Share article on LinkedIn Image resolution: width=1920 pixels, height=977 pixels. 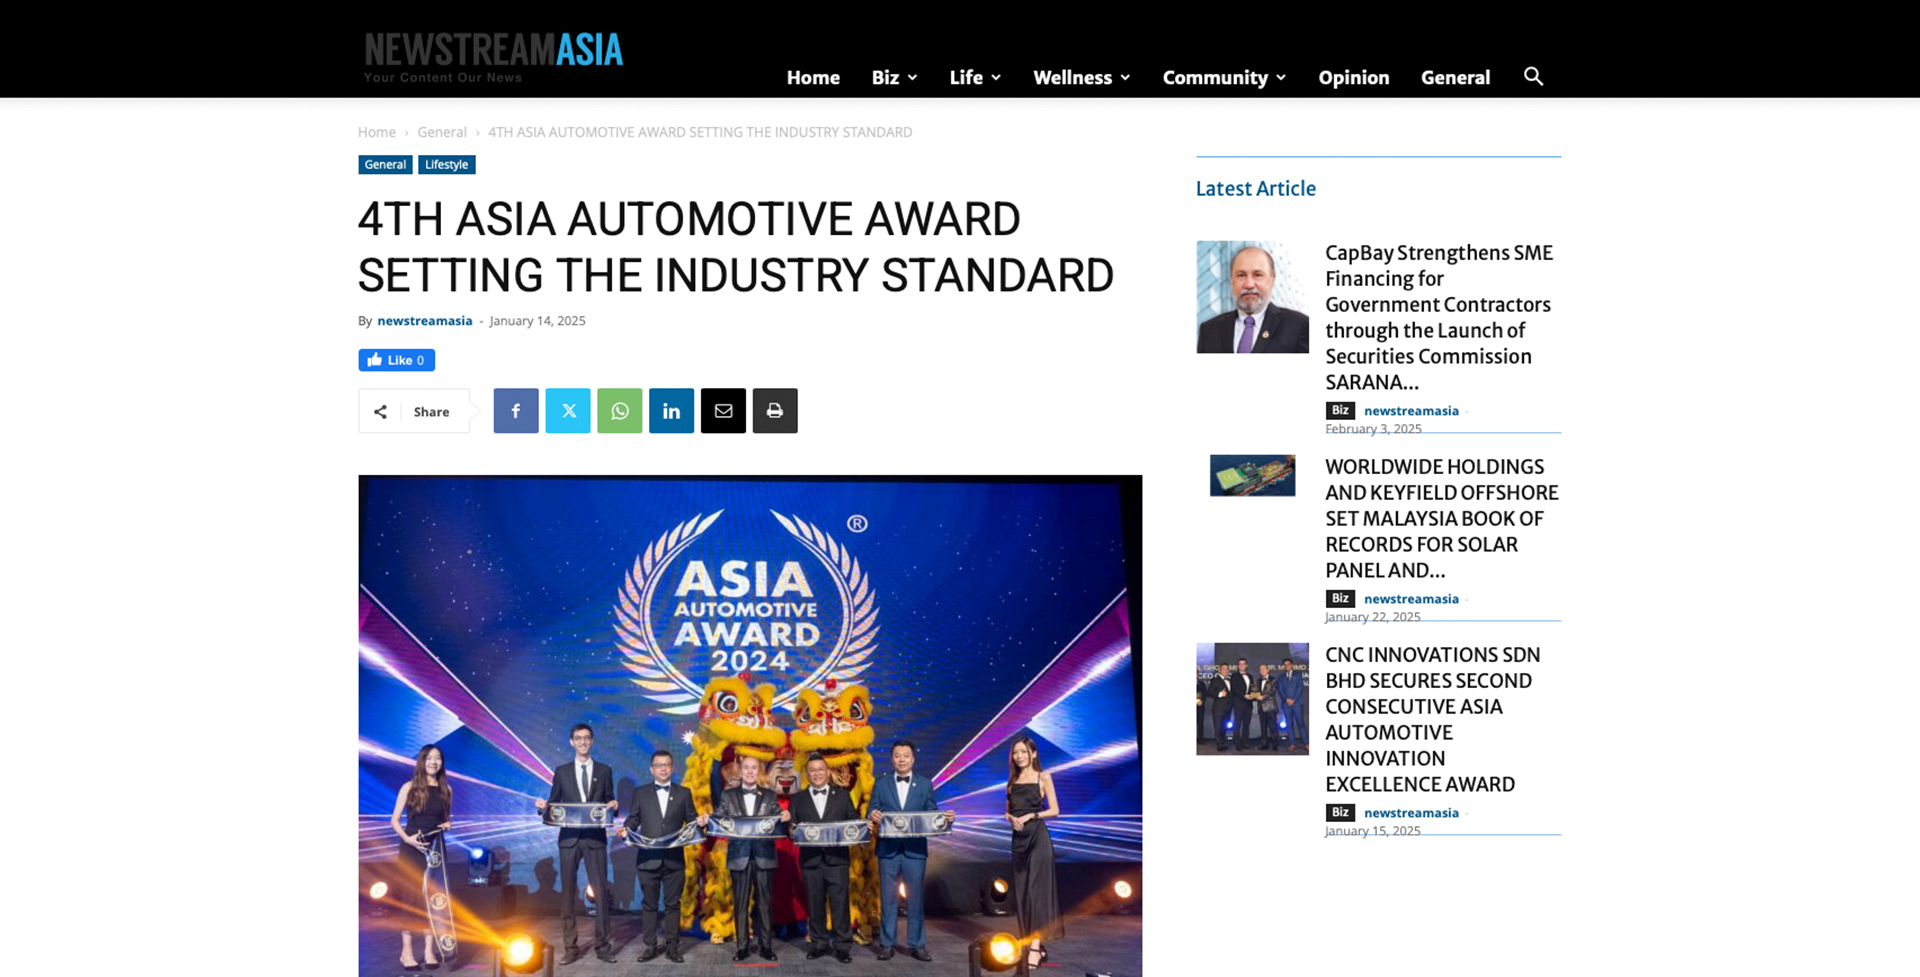[x=672, y=411]
